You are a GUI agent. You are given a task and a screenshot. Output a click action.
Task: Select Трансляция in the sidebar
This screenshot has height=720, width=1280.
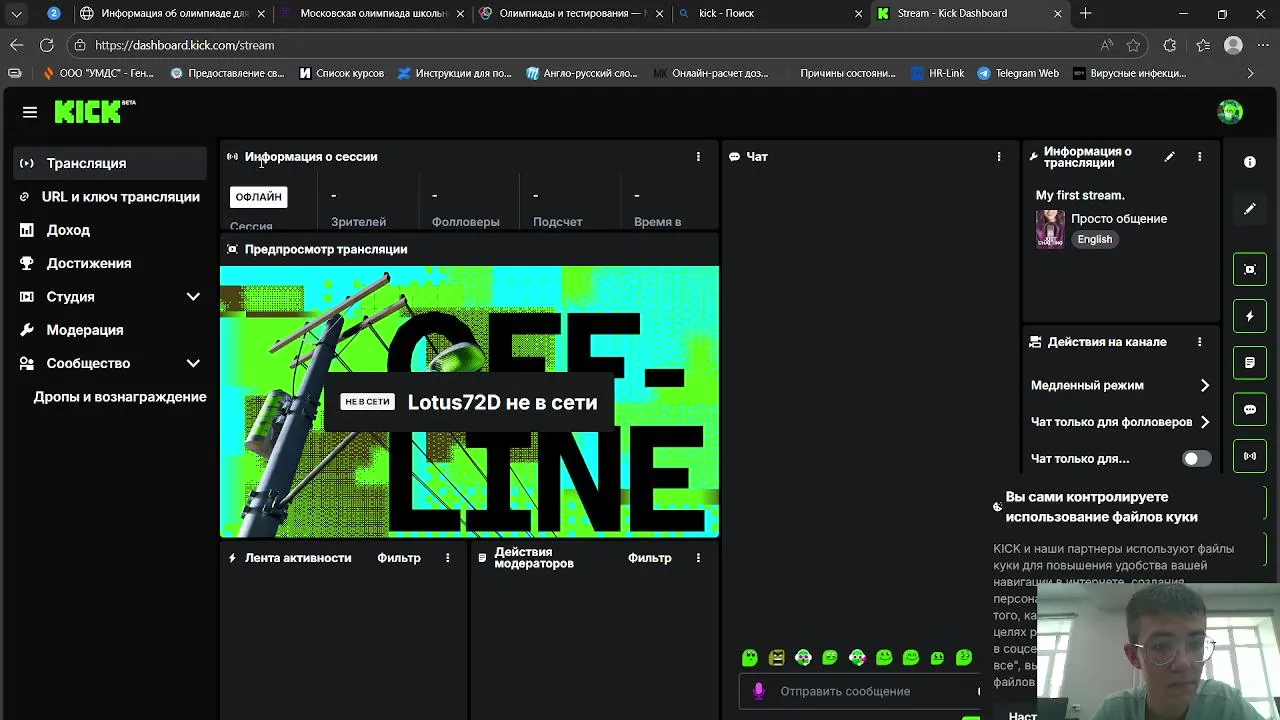[x=110, y=163]
